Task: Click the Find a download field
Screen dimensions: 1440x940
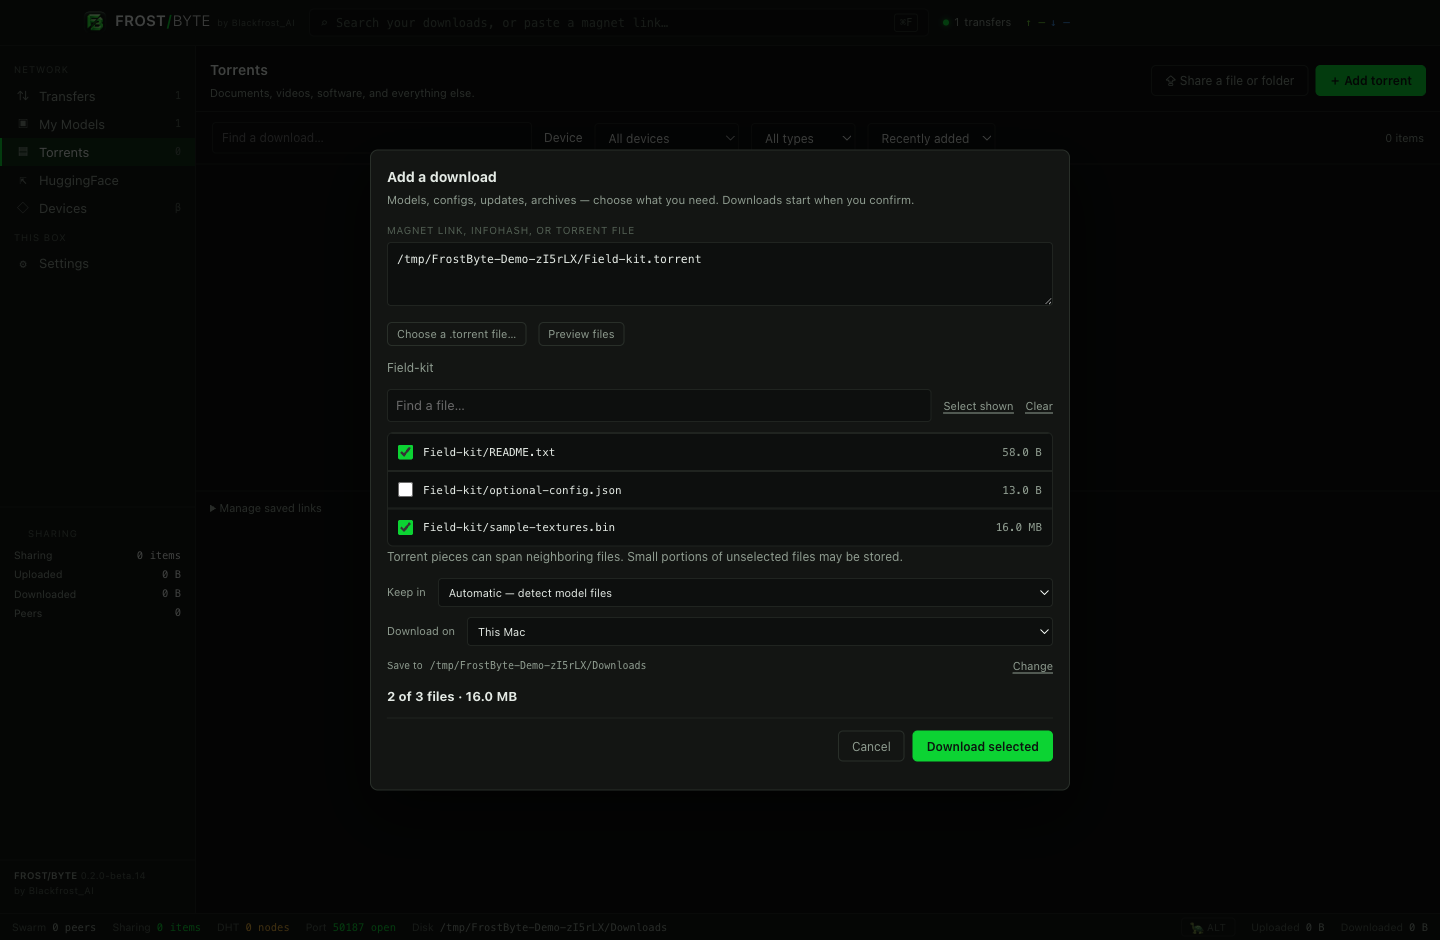Action: pyautogui.click(x=370, y=138)
